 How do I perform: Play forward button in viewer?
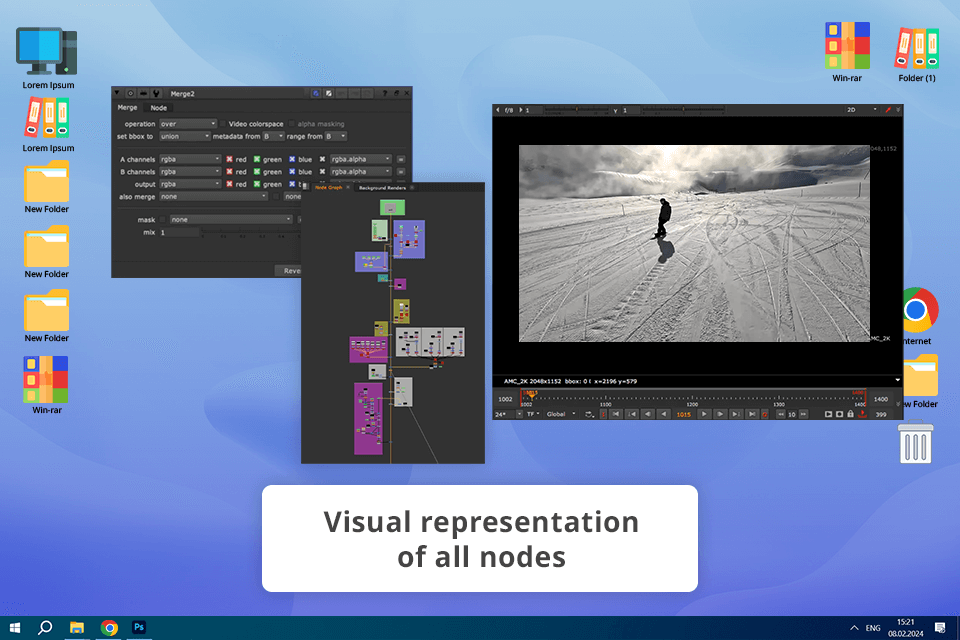(704, 414)
